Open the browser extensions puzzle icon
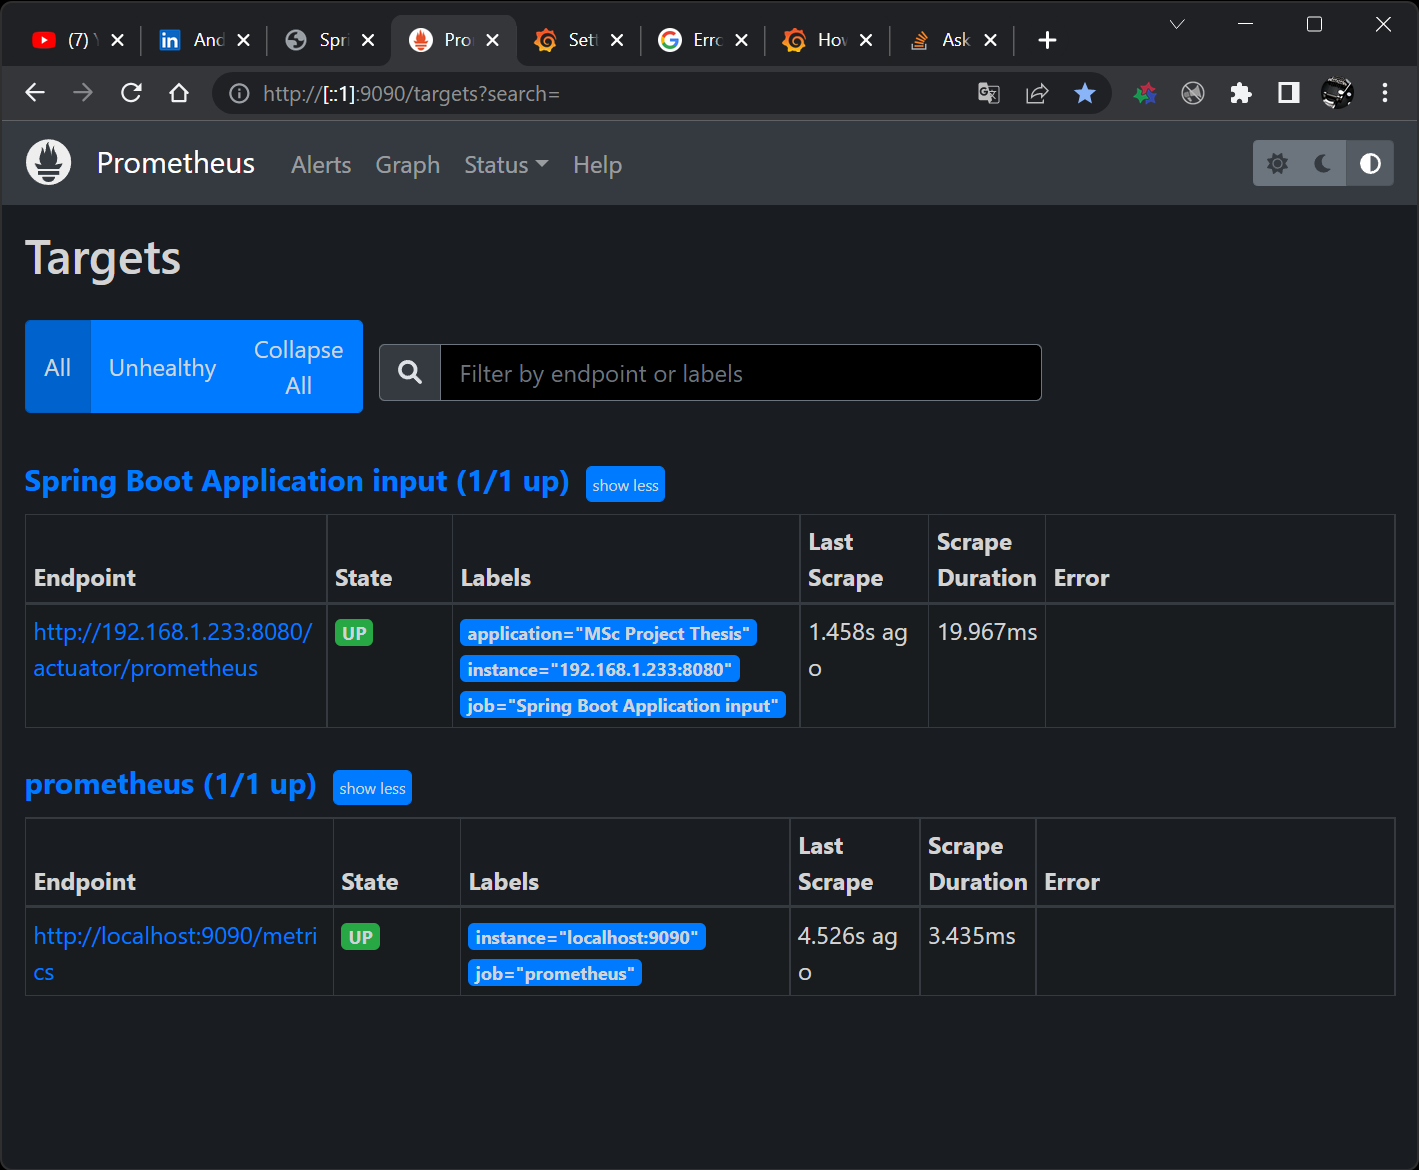 click(1240, 93)
